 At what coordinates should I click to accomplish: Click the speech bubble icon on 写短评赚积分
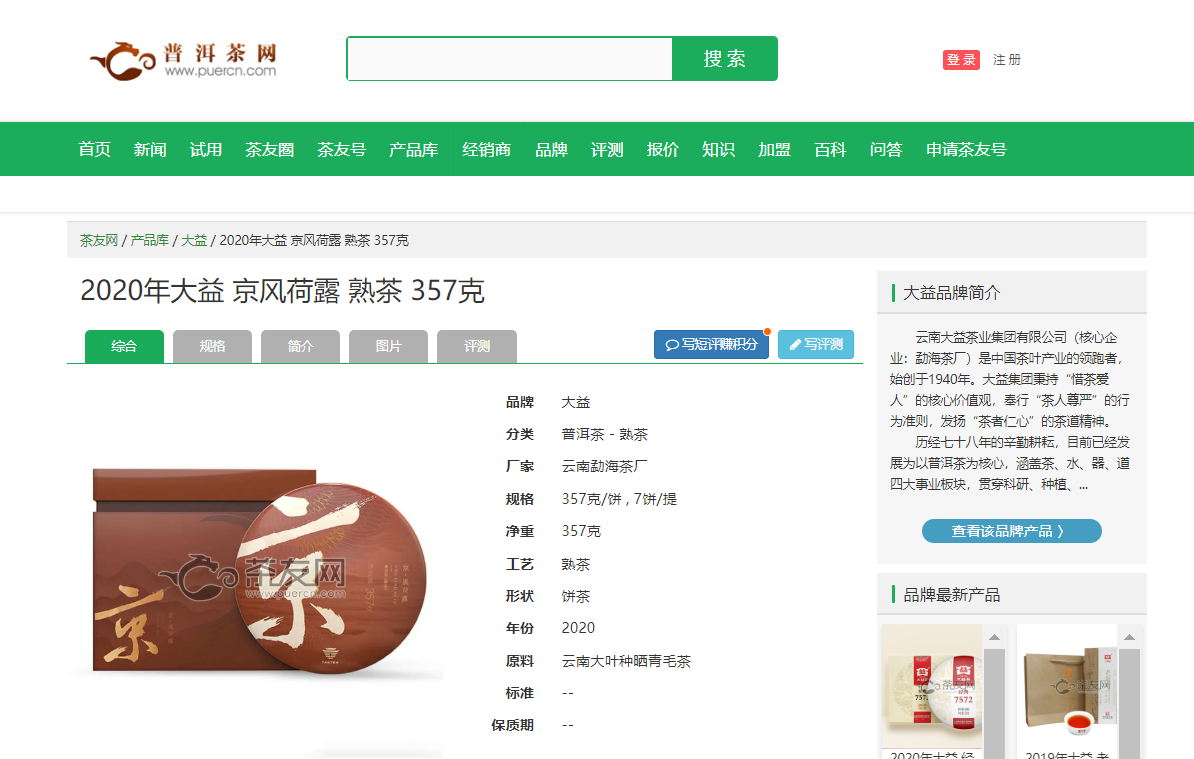(x=672, y=345)
